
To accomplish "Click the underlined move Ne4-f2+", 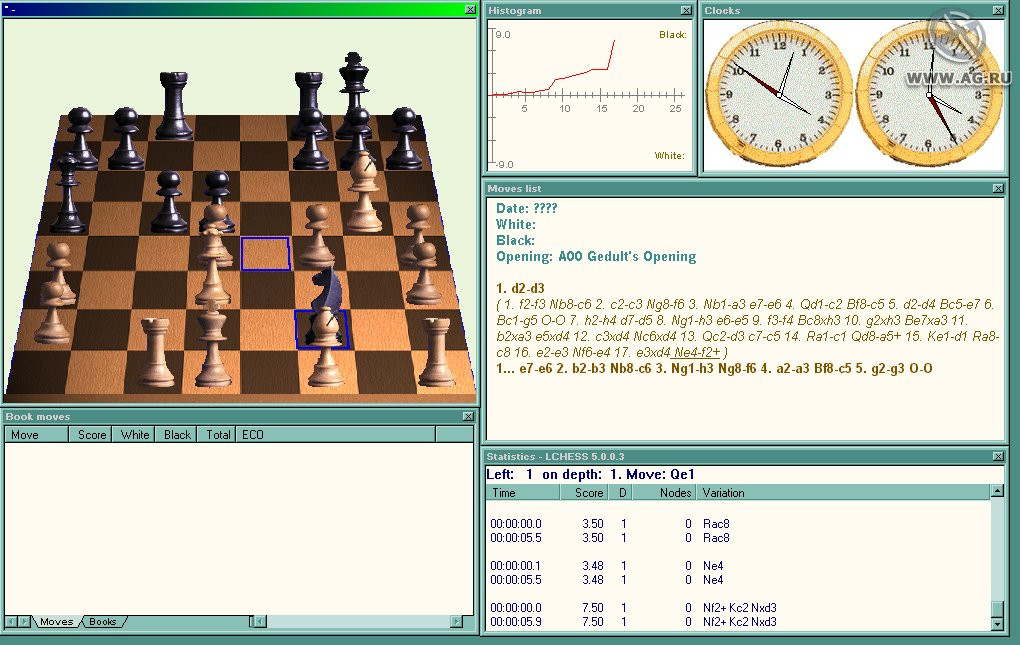I will tap(697, 352).
